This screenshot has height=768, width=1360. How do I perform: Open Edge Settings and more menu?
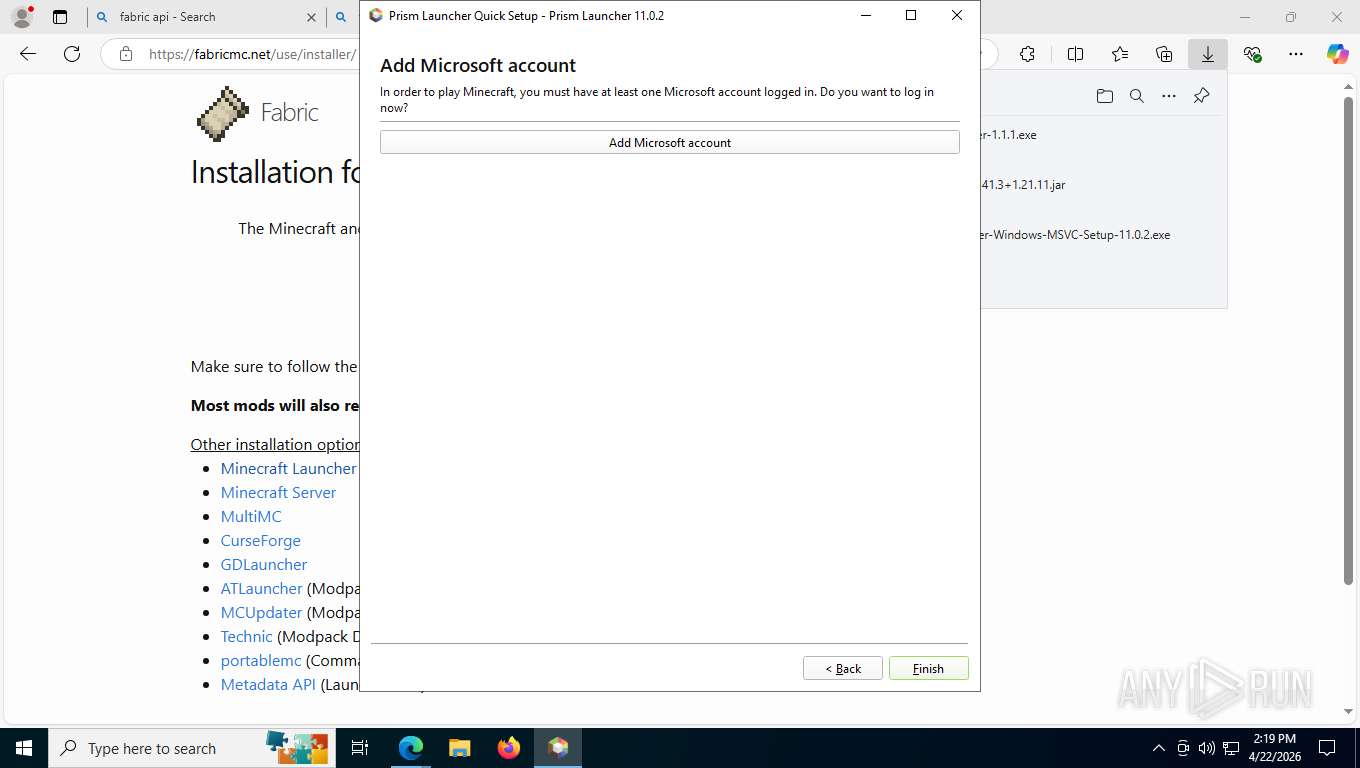pyautogui.click(x=1296, y=54)
